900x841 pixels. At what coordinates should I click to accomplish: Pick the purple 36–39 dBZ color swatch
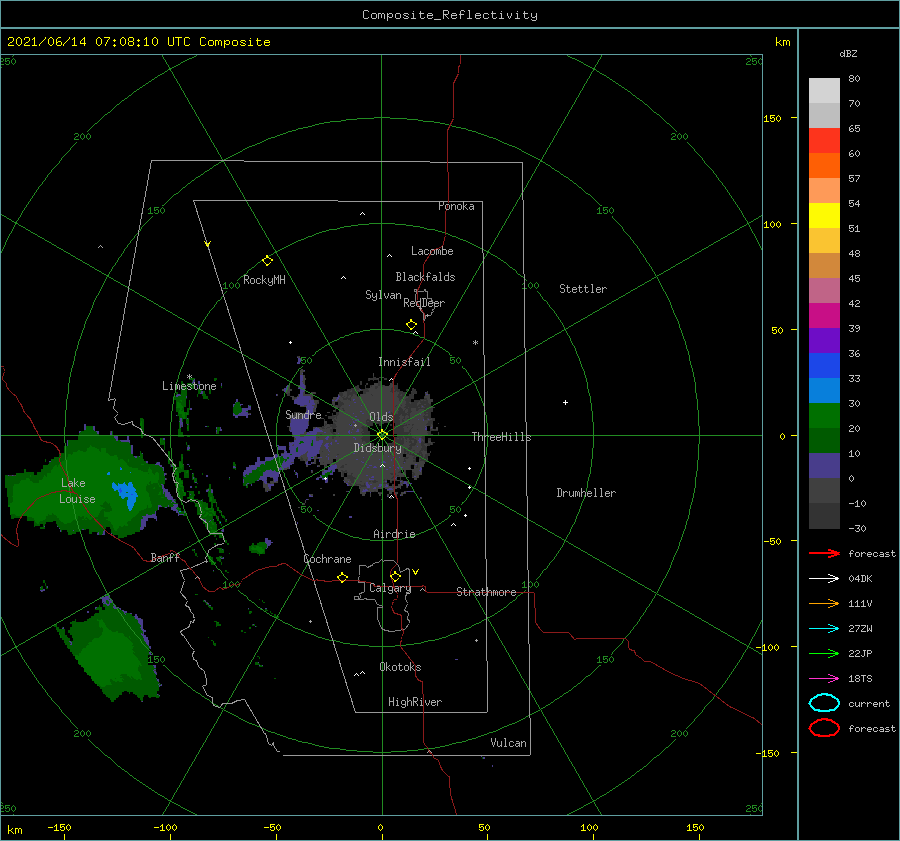[x=824, y=341]
